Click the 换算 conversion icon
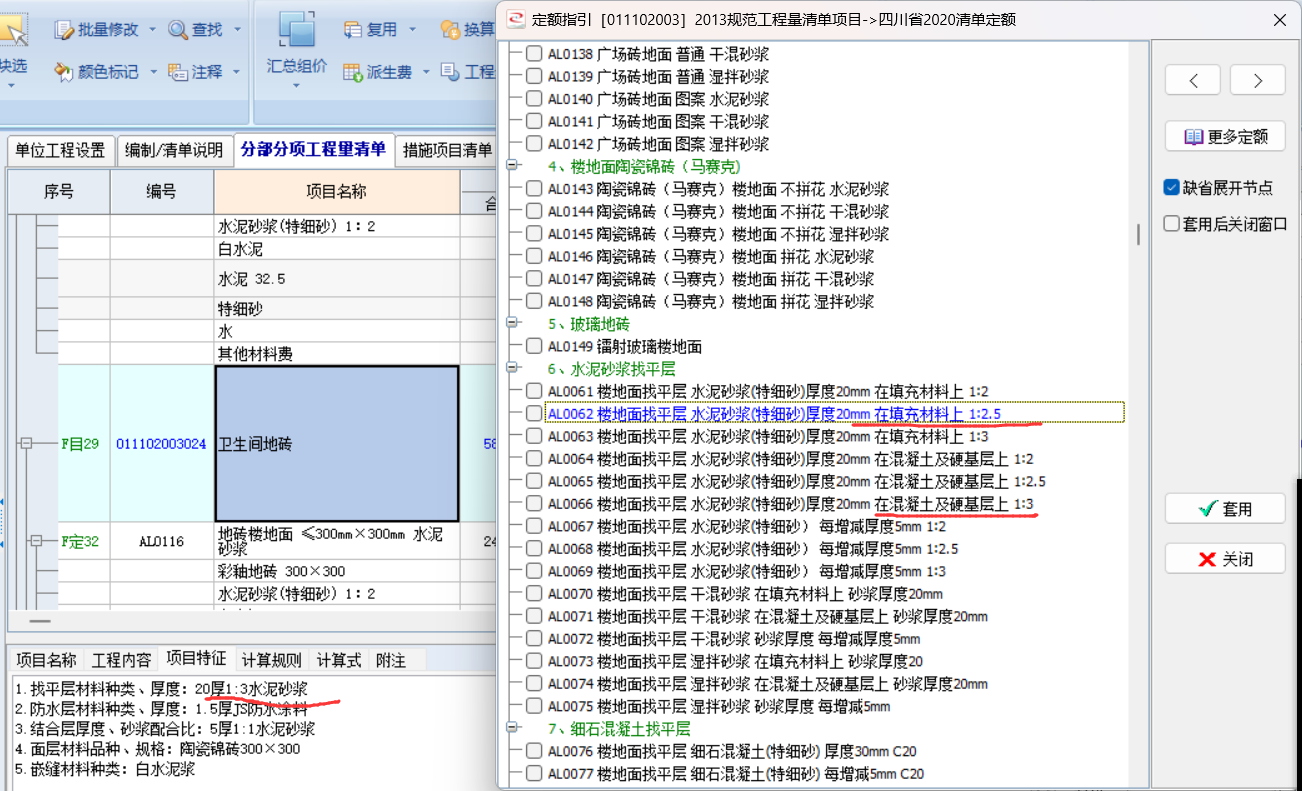 [x=450, y=30]
